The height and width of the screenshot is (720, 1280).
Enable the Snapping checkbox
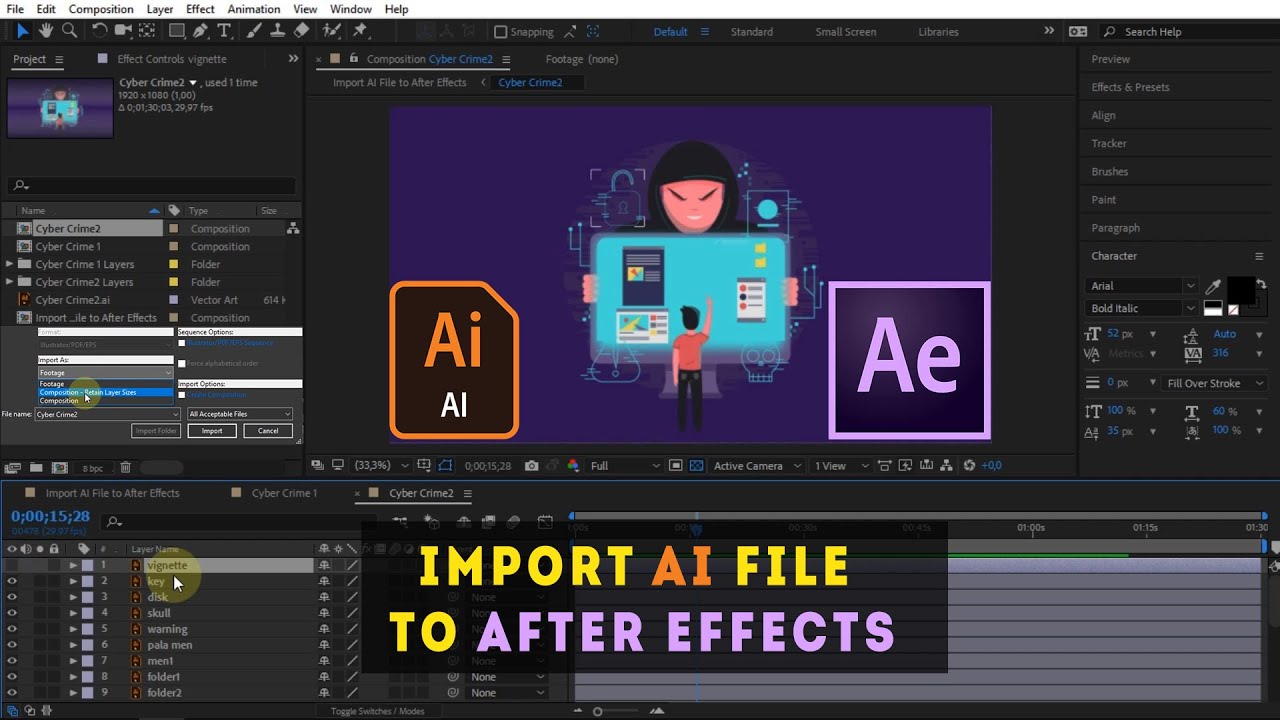[x=501, y=32]
